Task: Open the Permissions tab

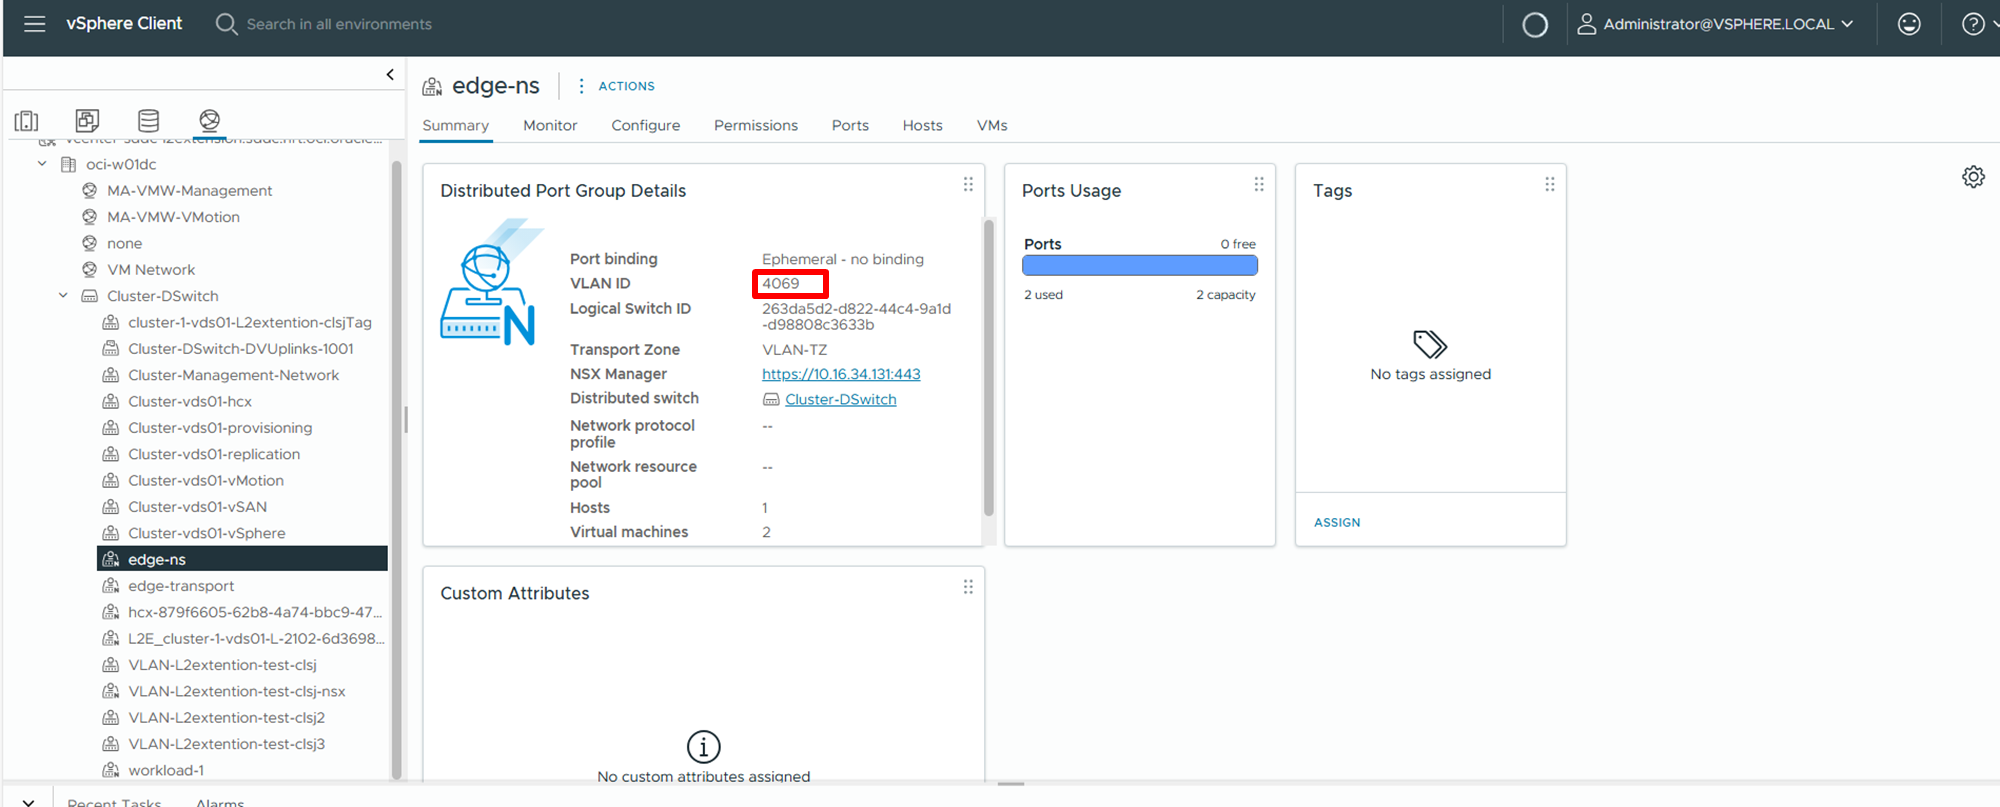Action: pos(756,125)
